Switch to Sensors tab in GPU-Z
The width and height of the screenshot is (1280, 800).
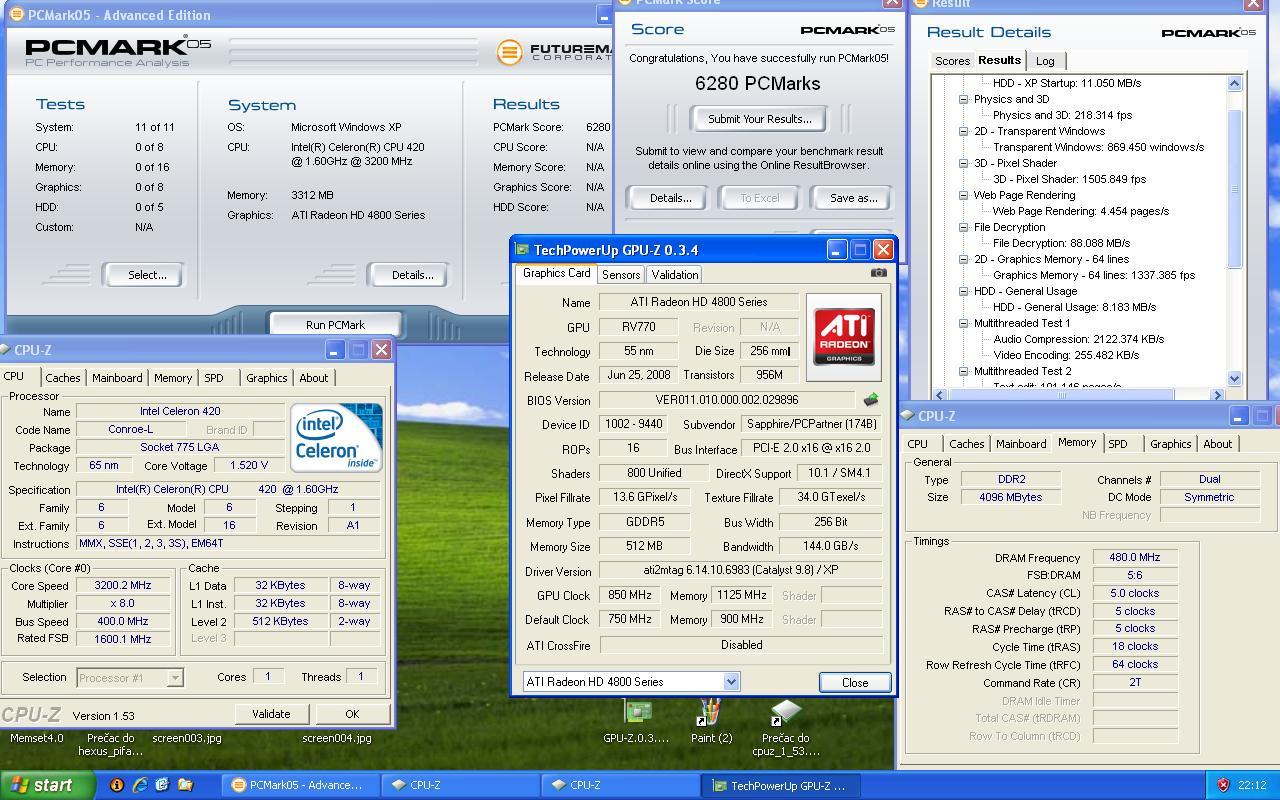tap(621, 275)
